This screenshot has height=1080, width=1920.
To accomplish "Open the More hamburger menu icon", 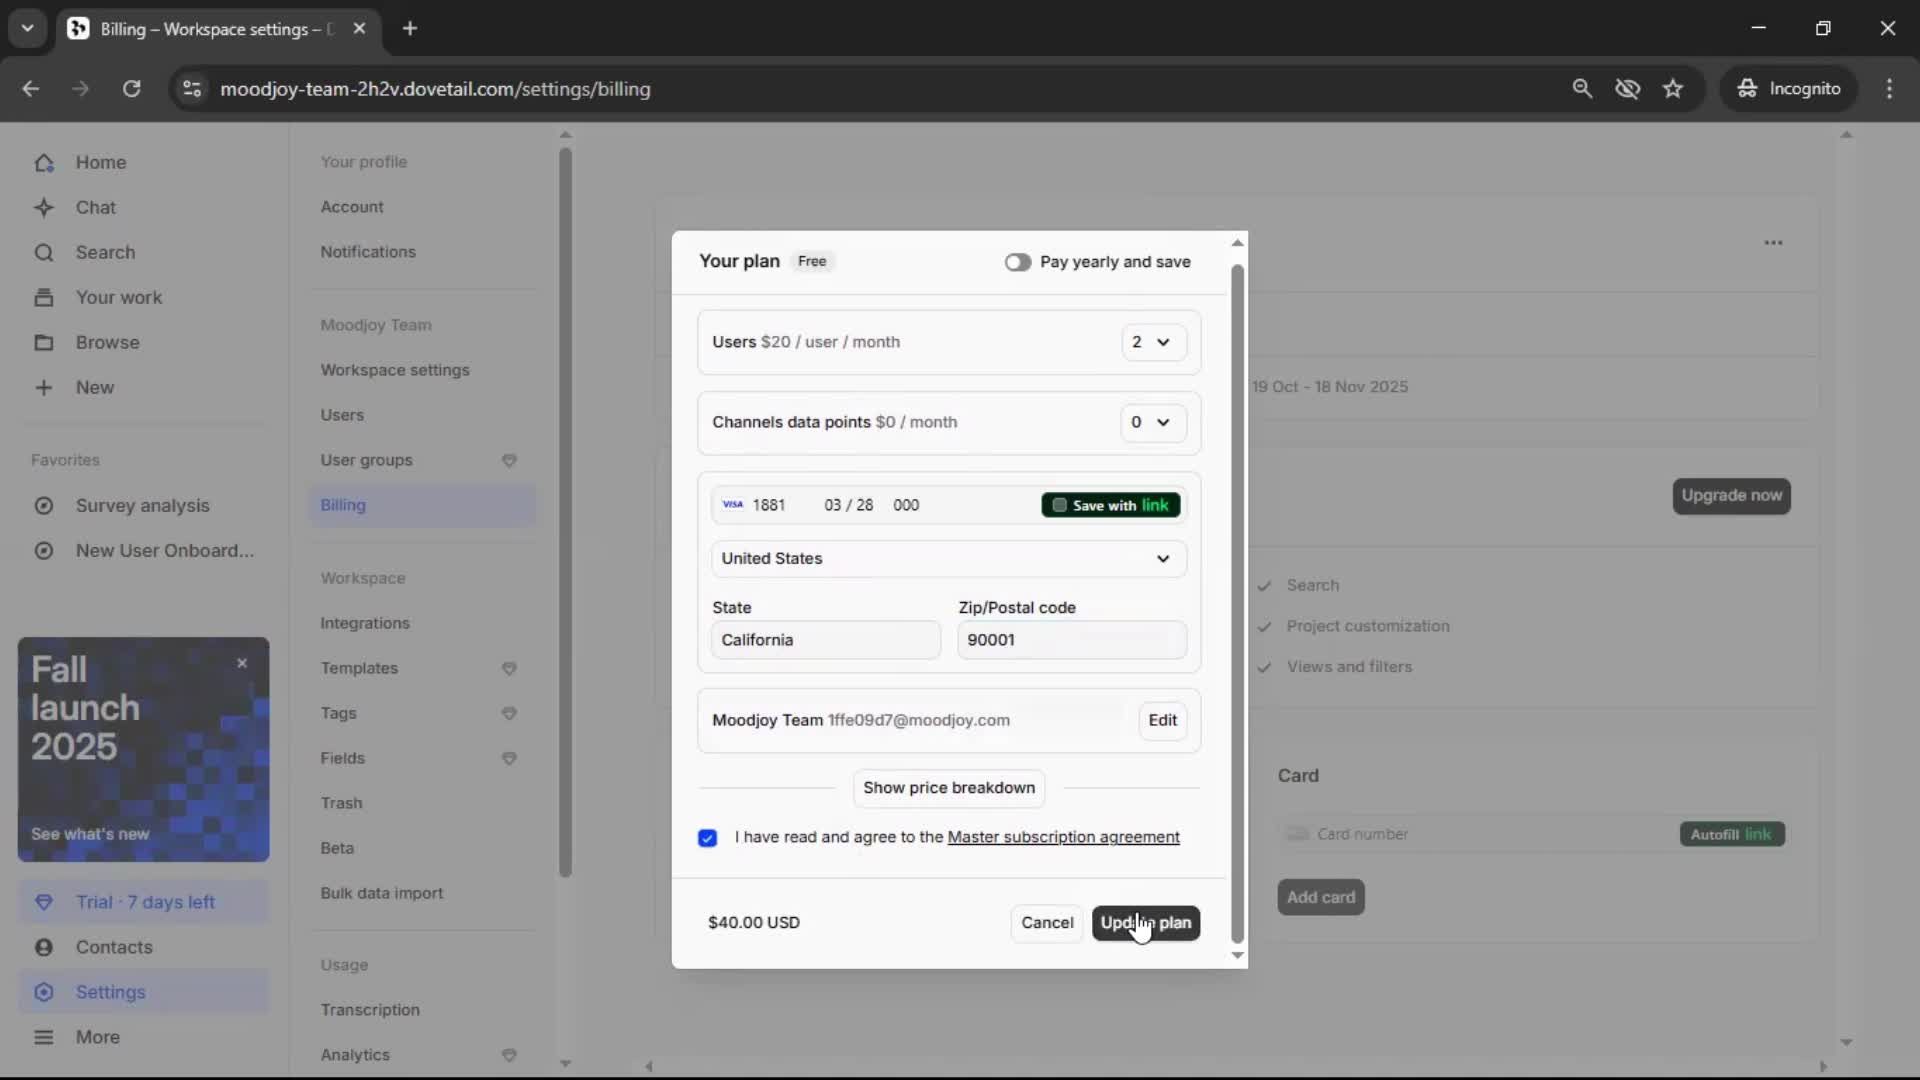I will [44, 1037].
